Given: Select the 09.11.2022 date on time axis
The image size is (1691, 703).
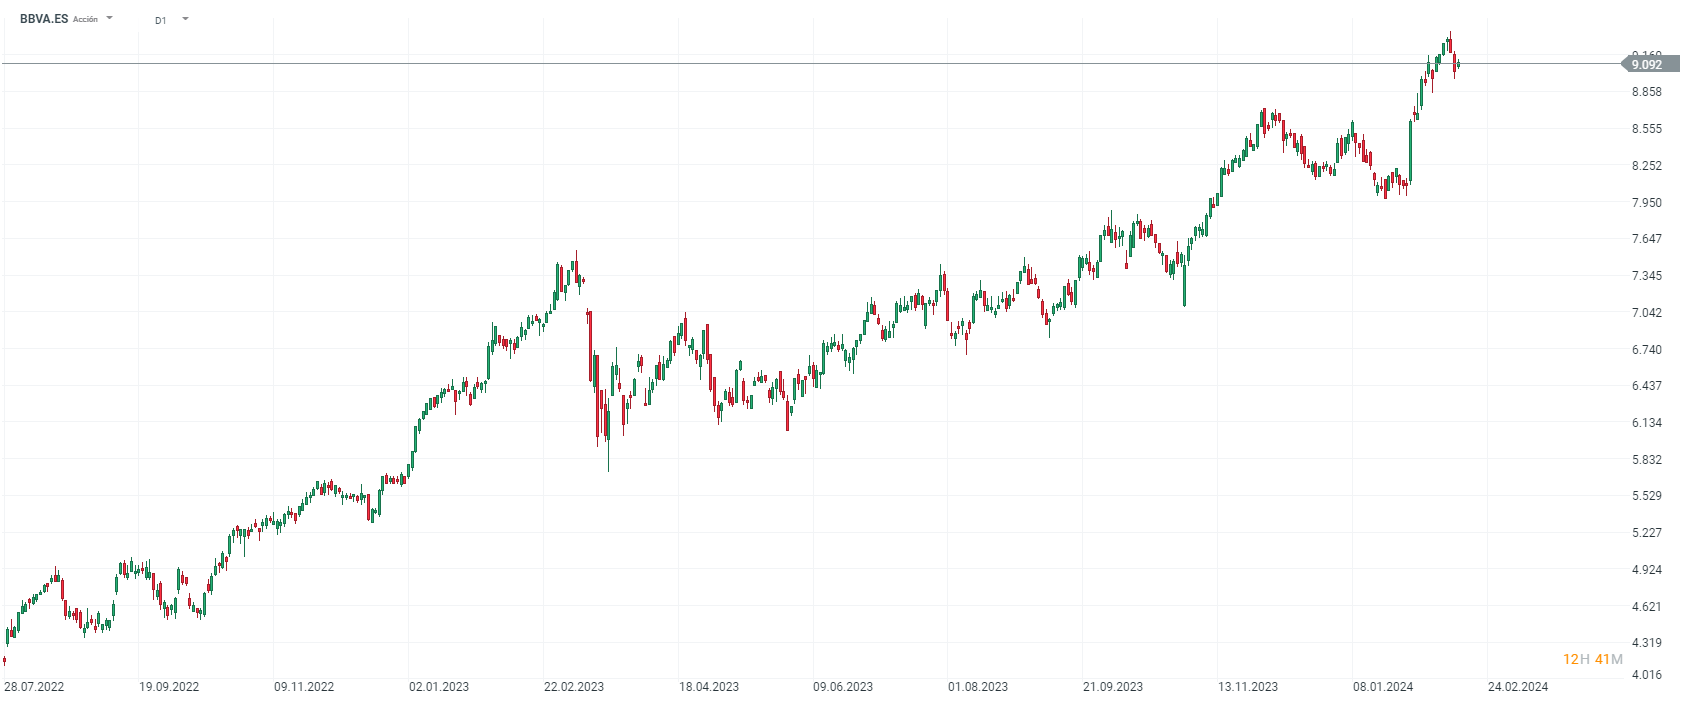Looking at the screenshot, I should pyautogui.click(x=304, y=687).
